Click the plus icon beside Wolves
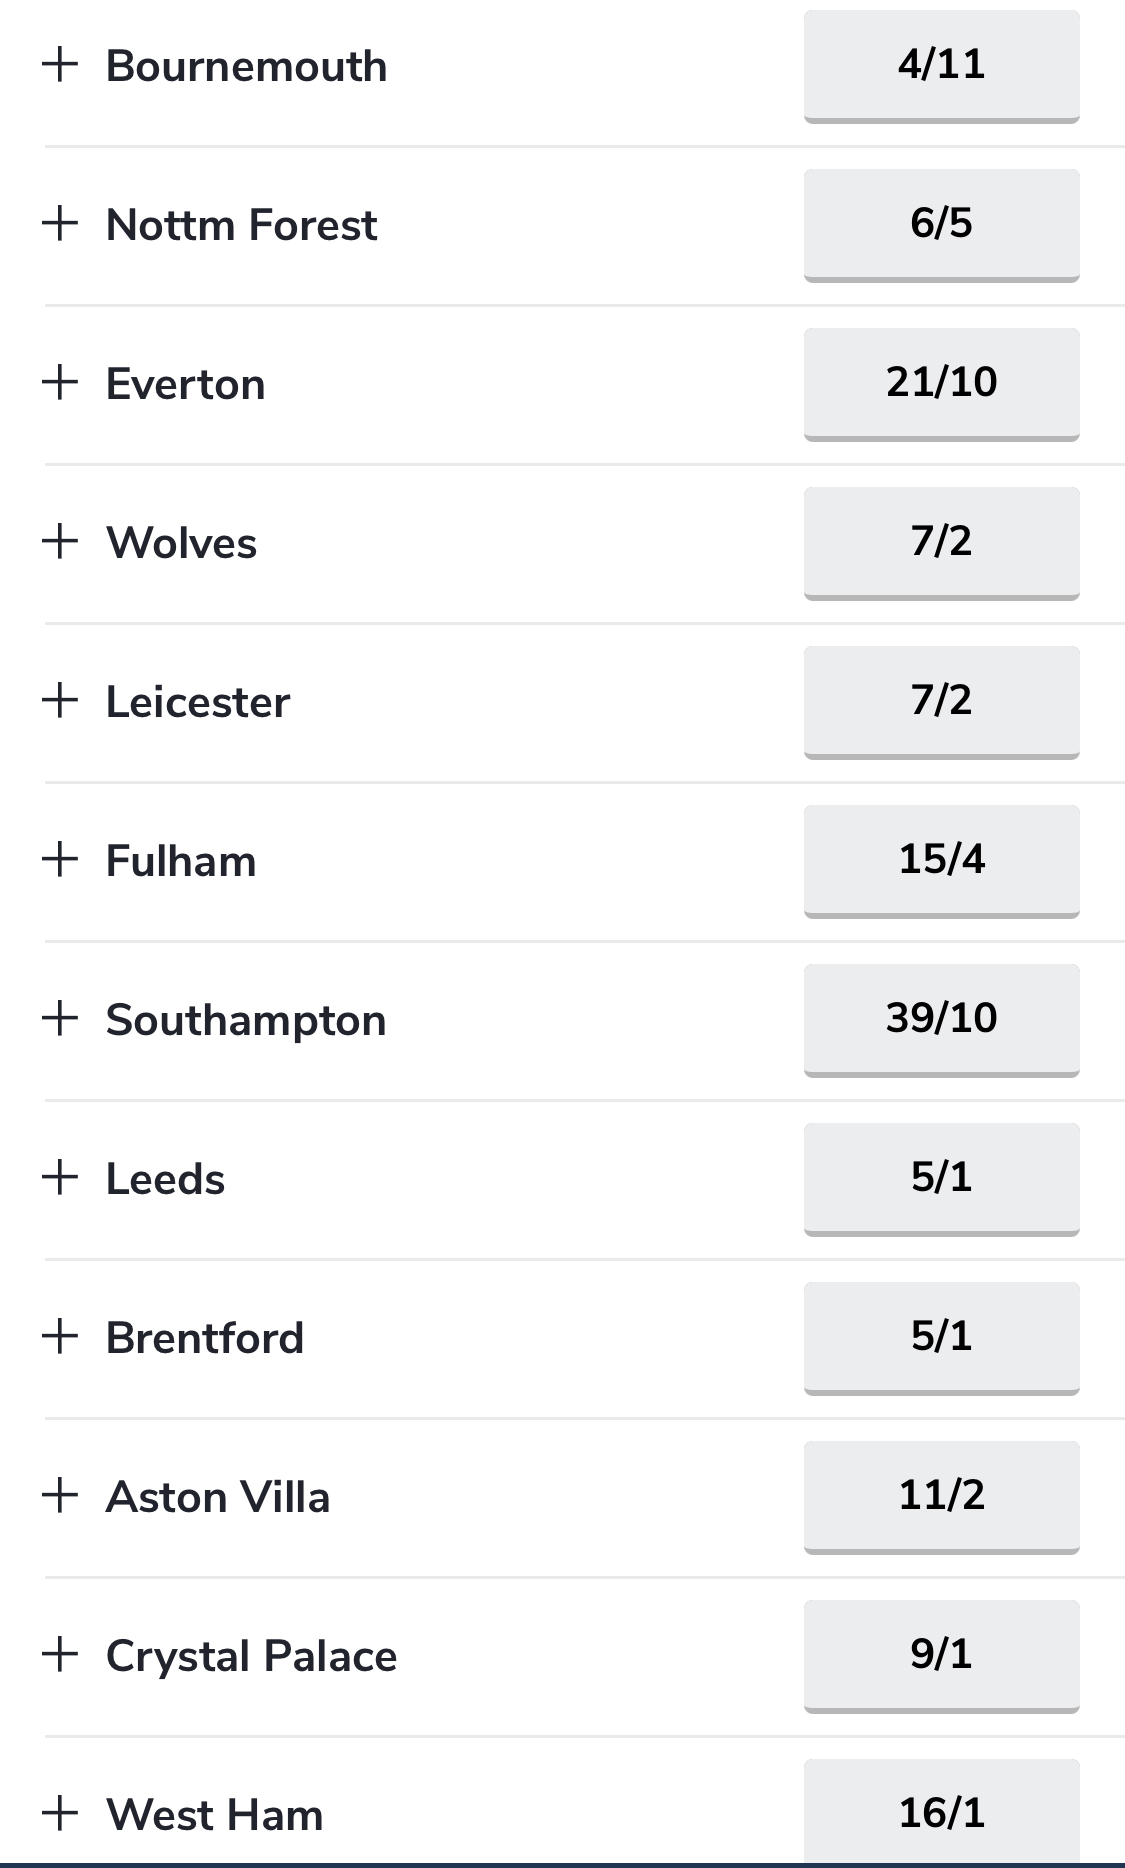1125x1868 pixels. click(x=60, y=541)
